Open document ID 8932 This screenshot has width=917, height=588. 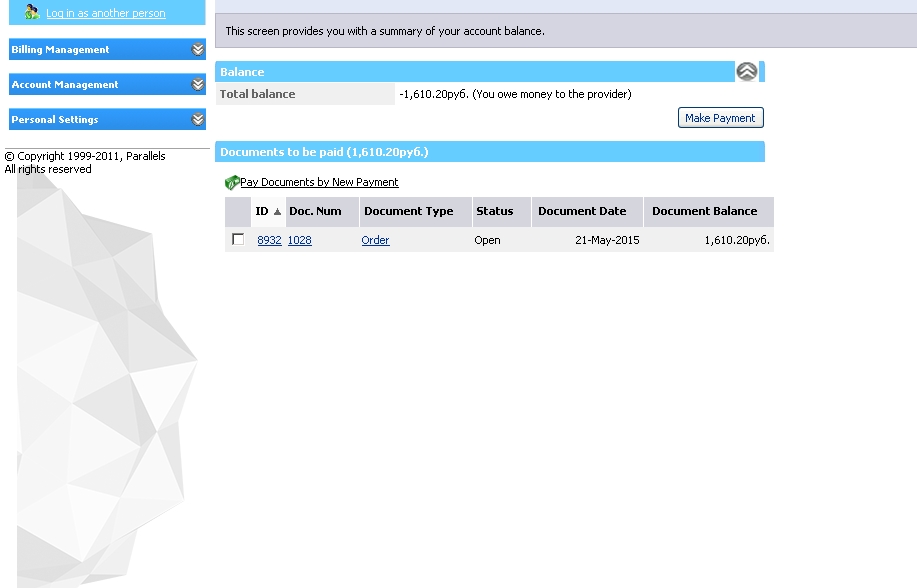tap(270, 240)
